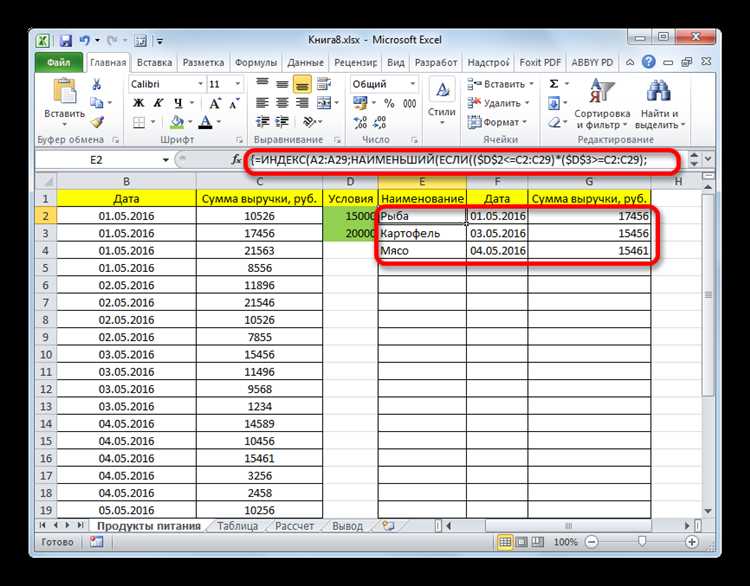This screenshot has width=750, height=586.
Task: Click column header C
Action: pos(259,181)
